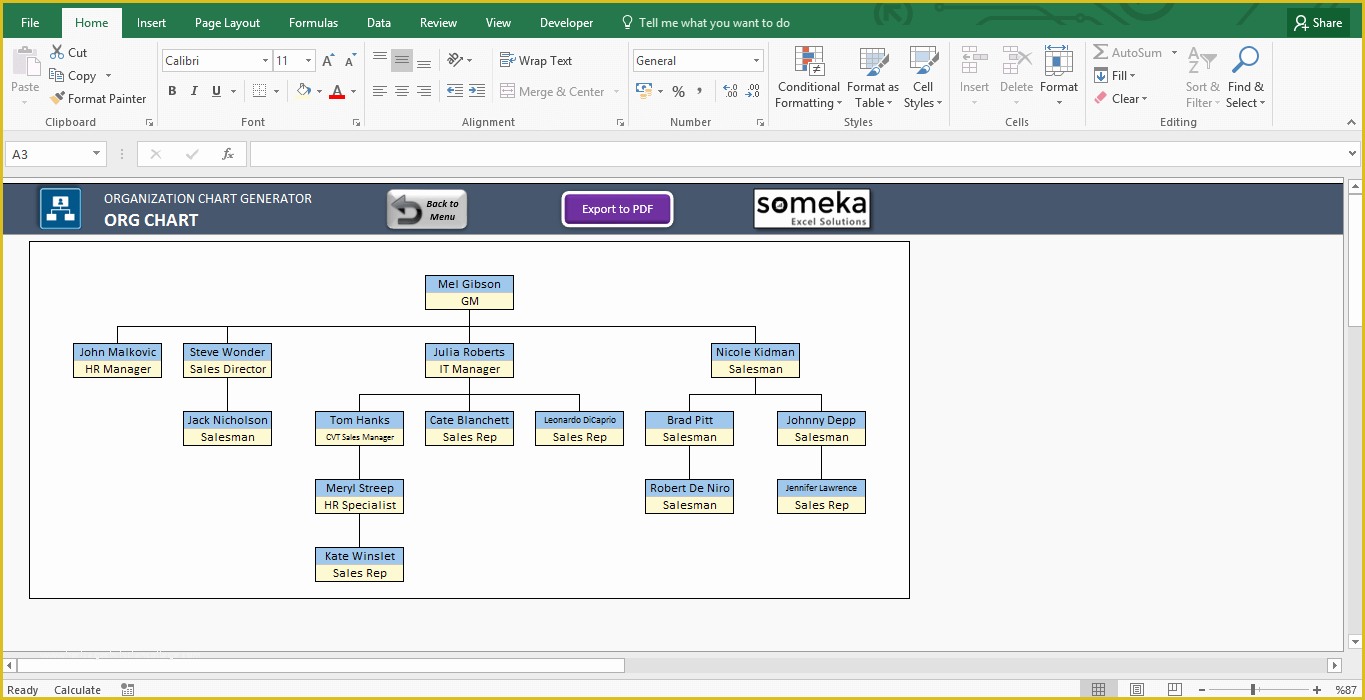Open the Clear eraser menu
Screen dimensions: 1365x700
click(1121, 99)
